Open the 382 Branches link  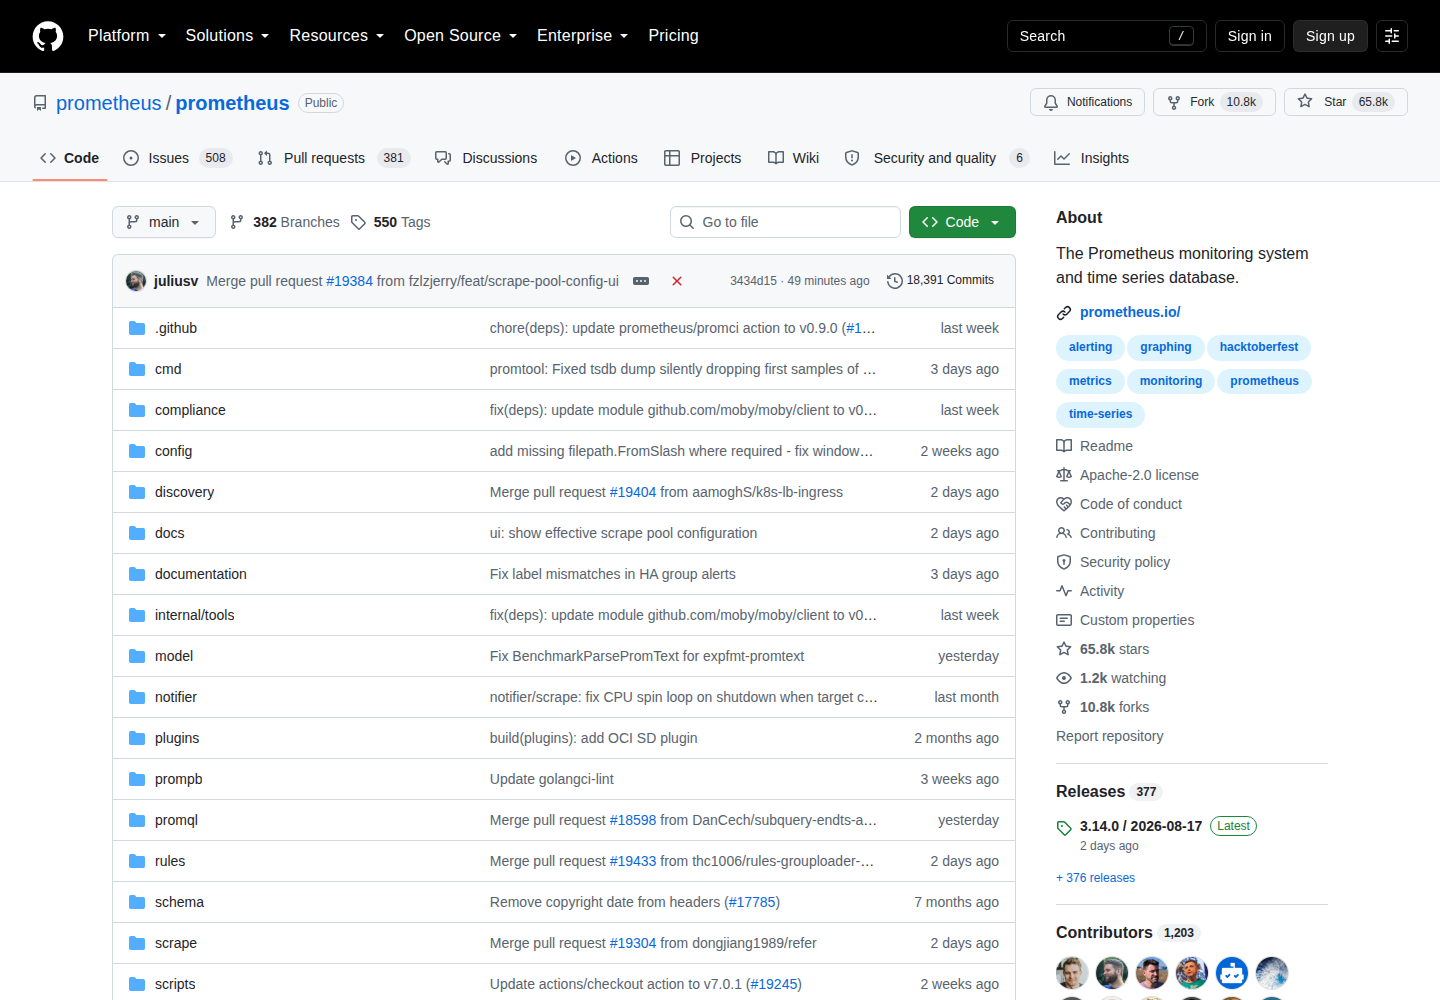tap(285, 222)
